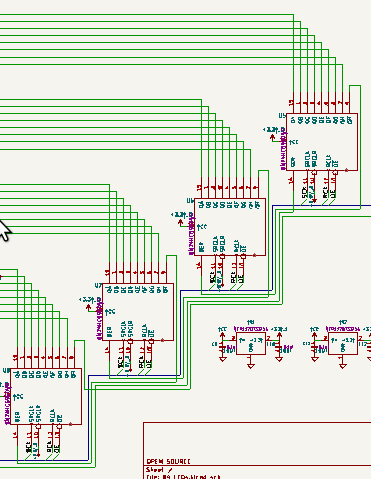Click the RCK label under bottom-left chip
This screenshot has width=371, height=479.
pyautogui.click(x=49, y=448)
